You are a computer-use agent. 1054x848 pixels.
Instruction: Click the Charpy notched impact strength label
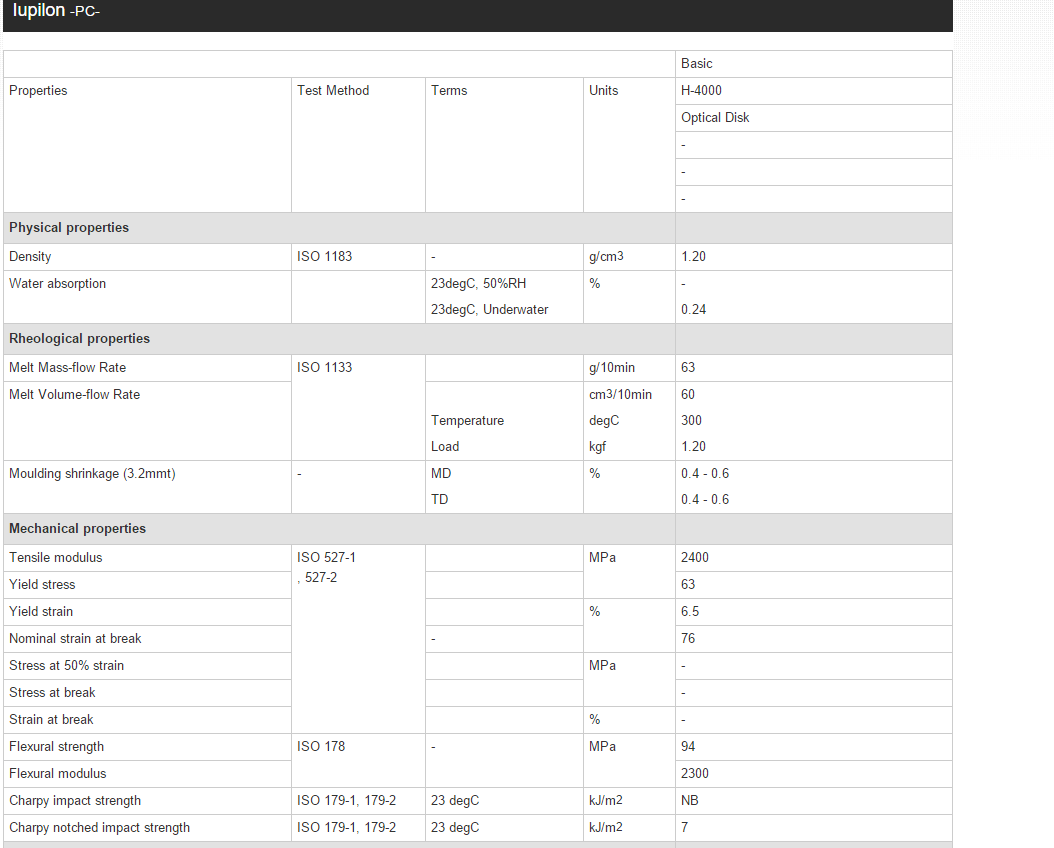(99, 828)
